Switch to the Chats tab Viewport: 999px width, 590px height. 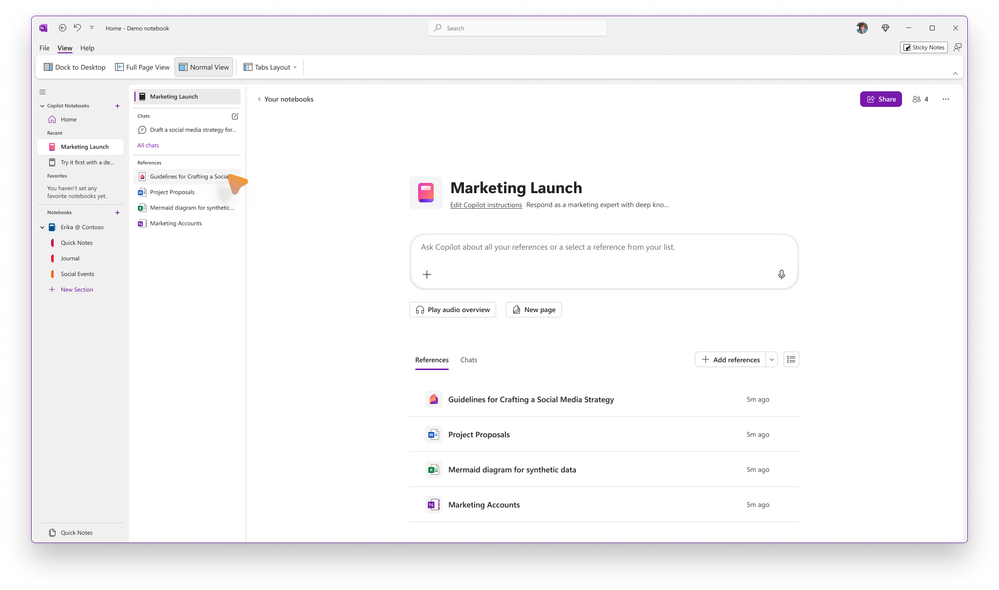tap(468, 360)
